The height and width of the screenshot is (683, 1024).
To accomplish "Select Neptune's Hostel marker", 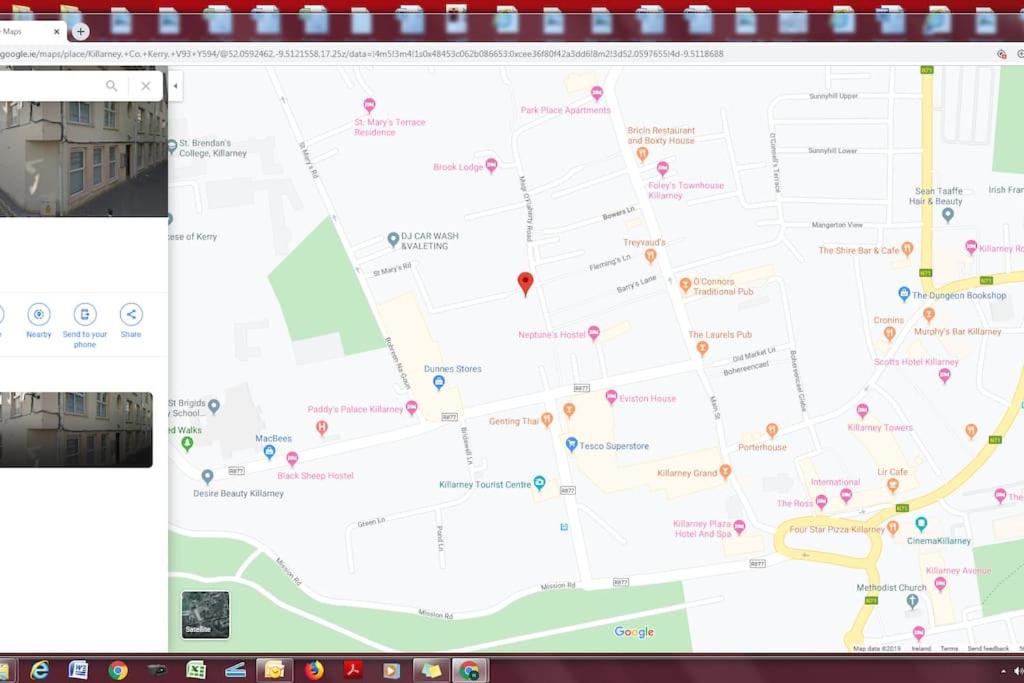I will coord(594,334).
